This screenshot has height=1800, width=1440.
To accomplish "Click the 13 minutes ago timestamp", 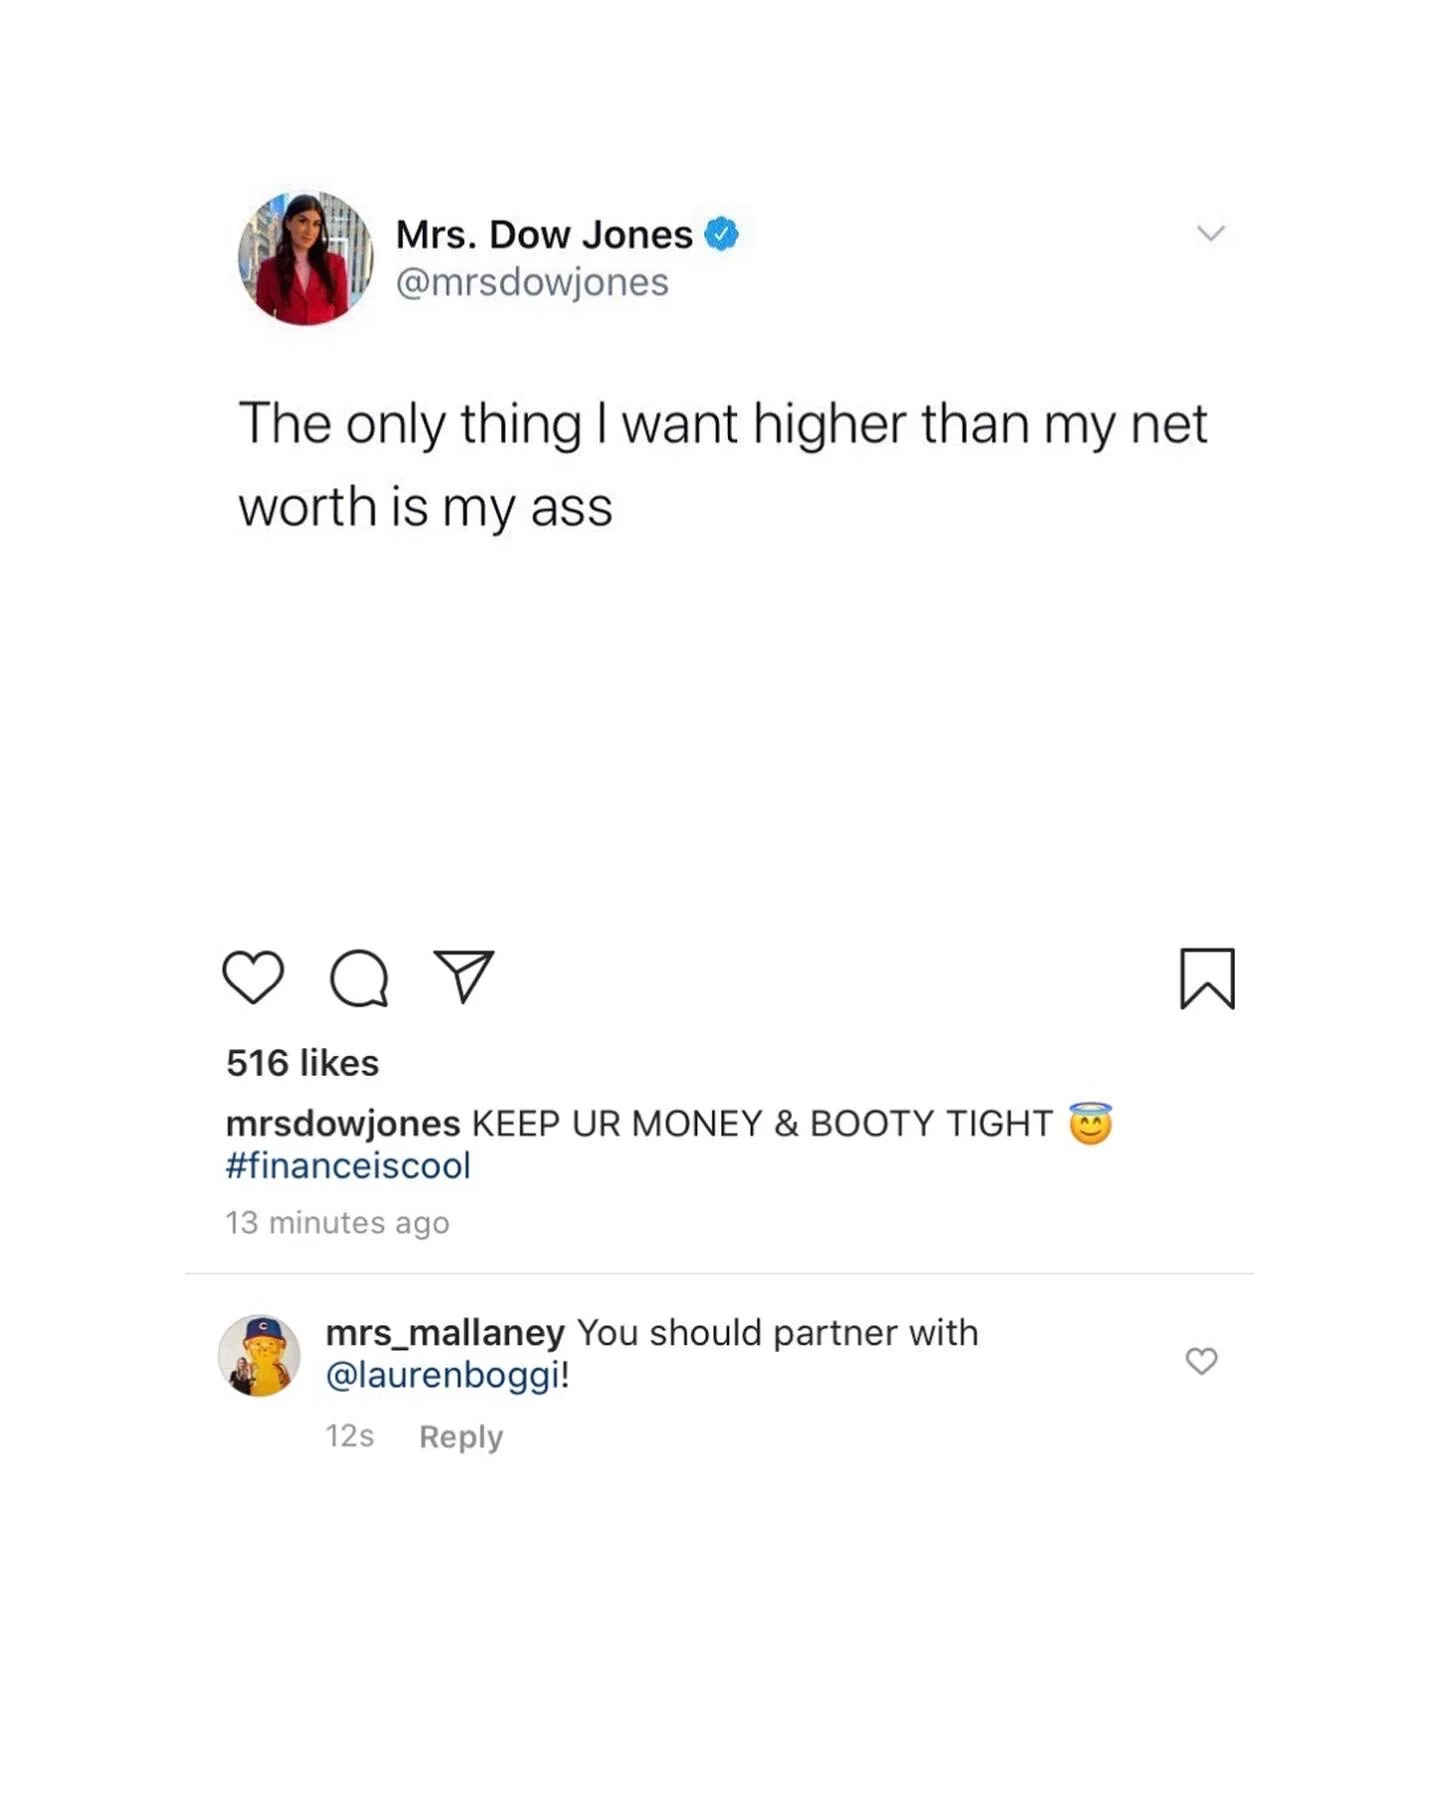I will (337, 1223).
